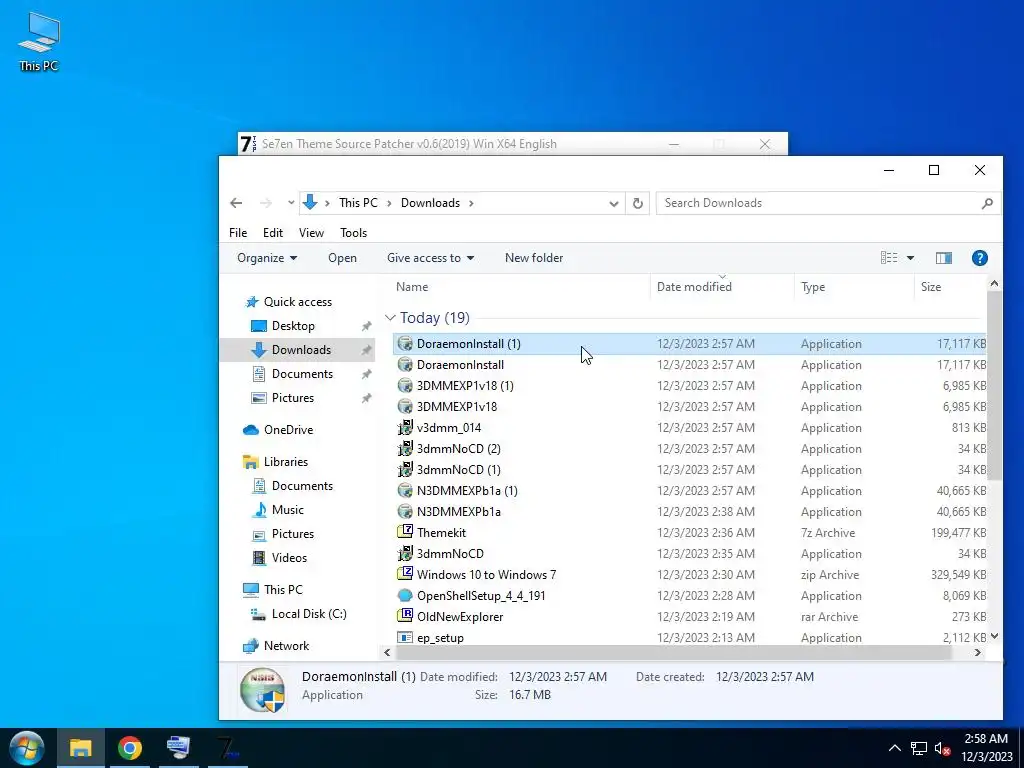This screenshot has width=1024, height=768.
Task: Open view options dropdown arrow
Action: pos(910,258)
